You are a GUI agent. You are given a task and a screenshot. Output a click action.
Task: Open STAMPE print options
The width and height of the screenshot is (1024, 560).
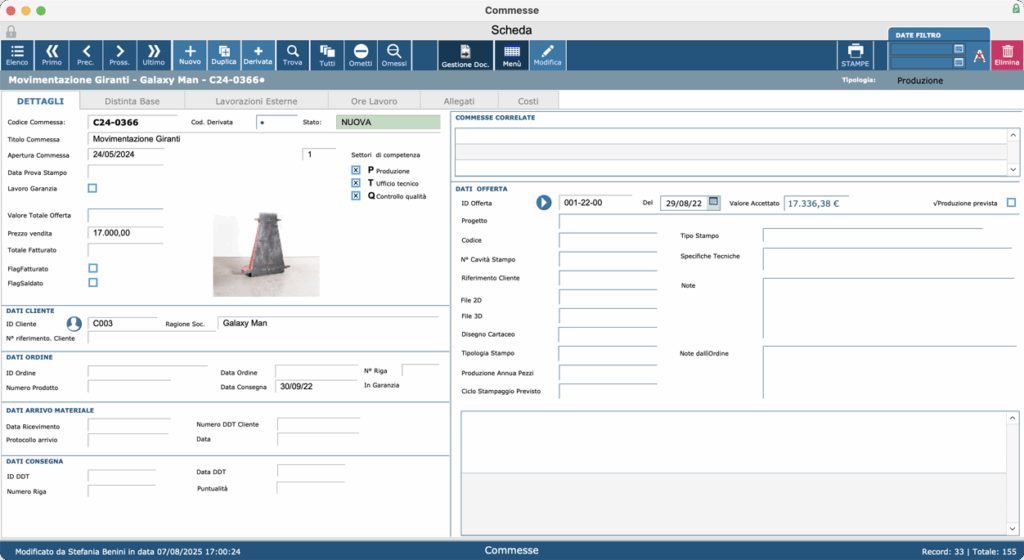pyautogui.click(x=855, y=55)
